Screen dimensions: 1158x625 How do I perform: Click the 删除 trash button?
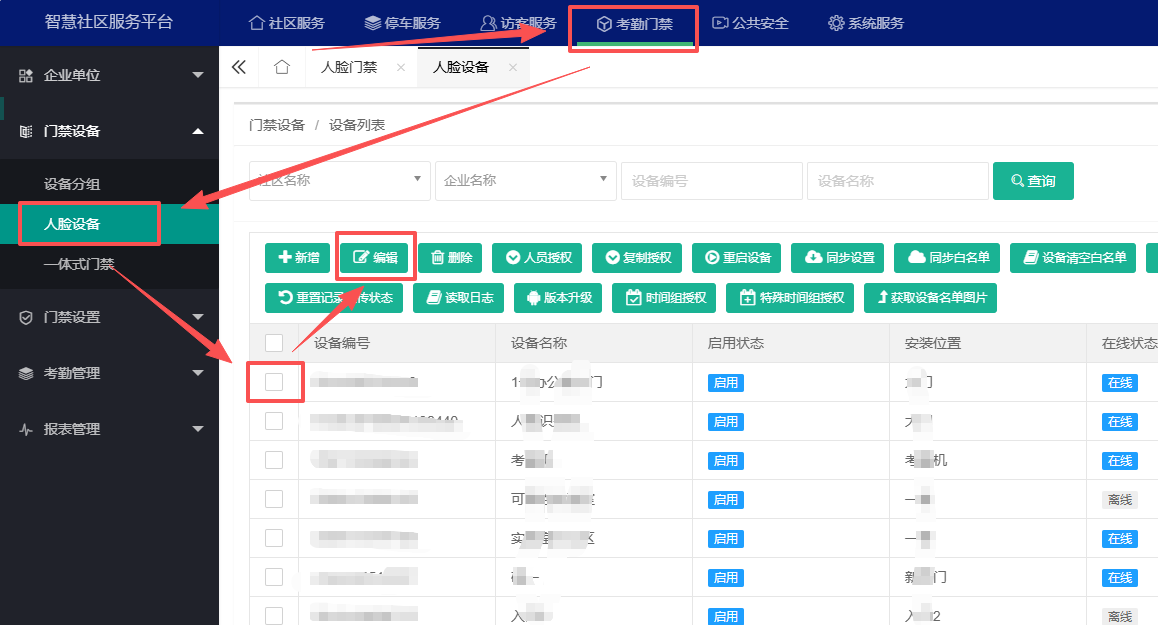[x=450, y=258]
